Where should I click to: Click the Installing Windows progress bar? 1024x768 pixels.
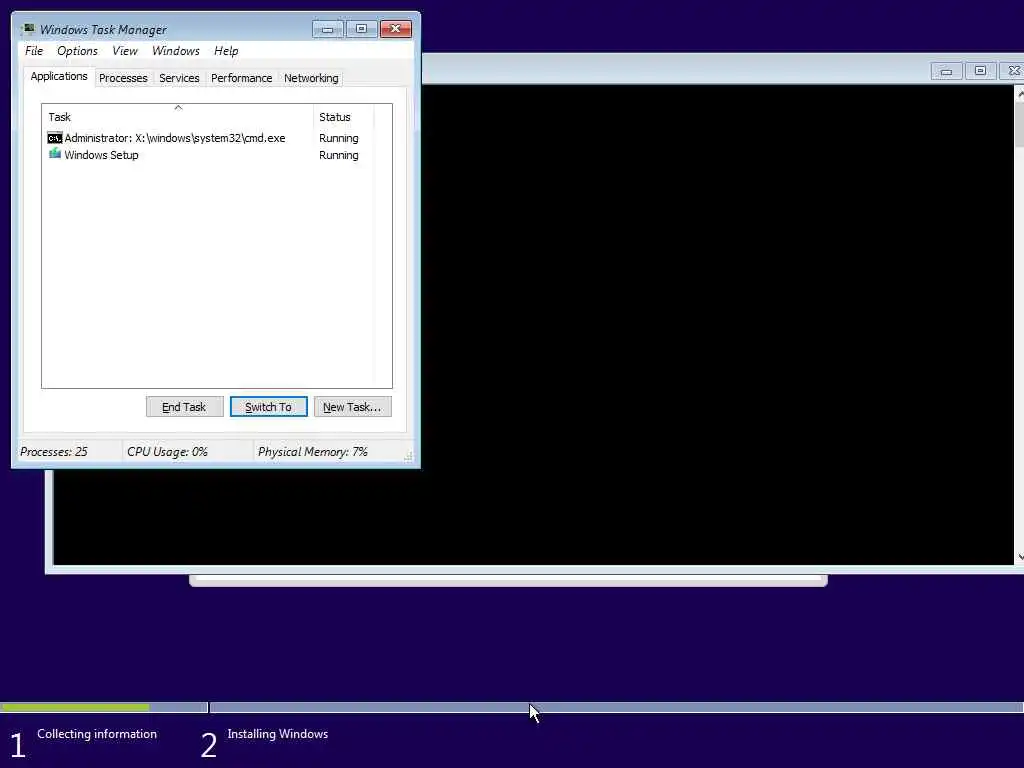tap(616, 707)
